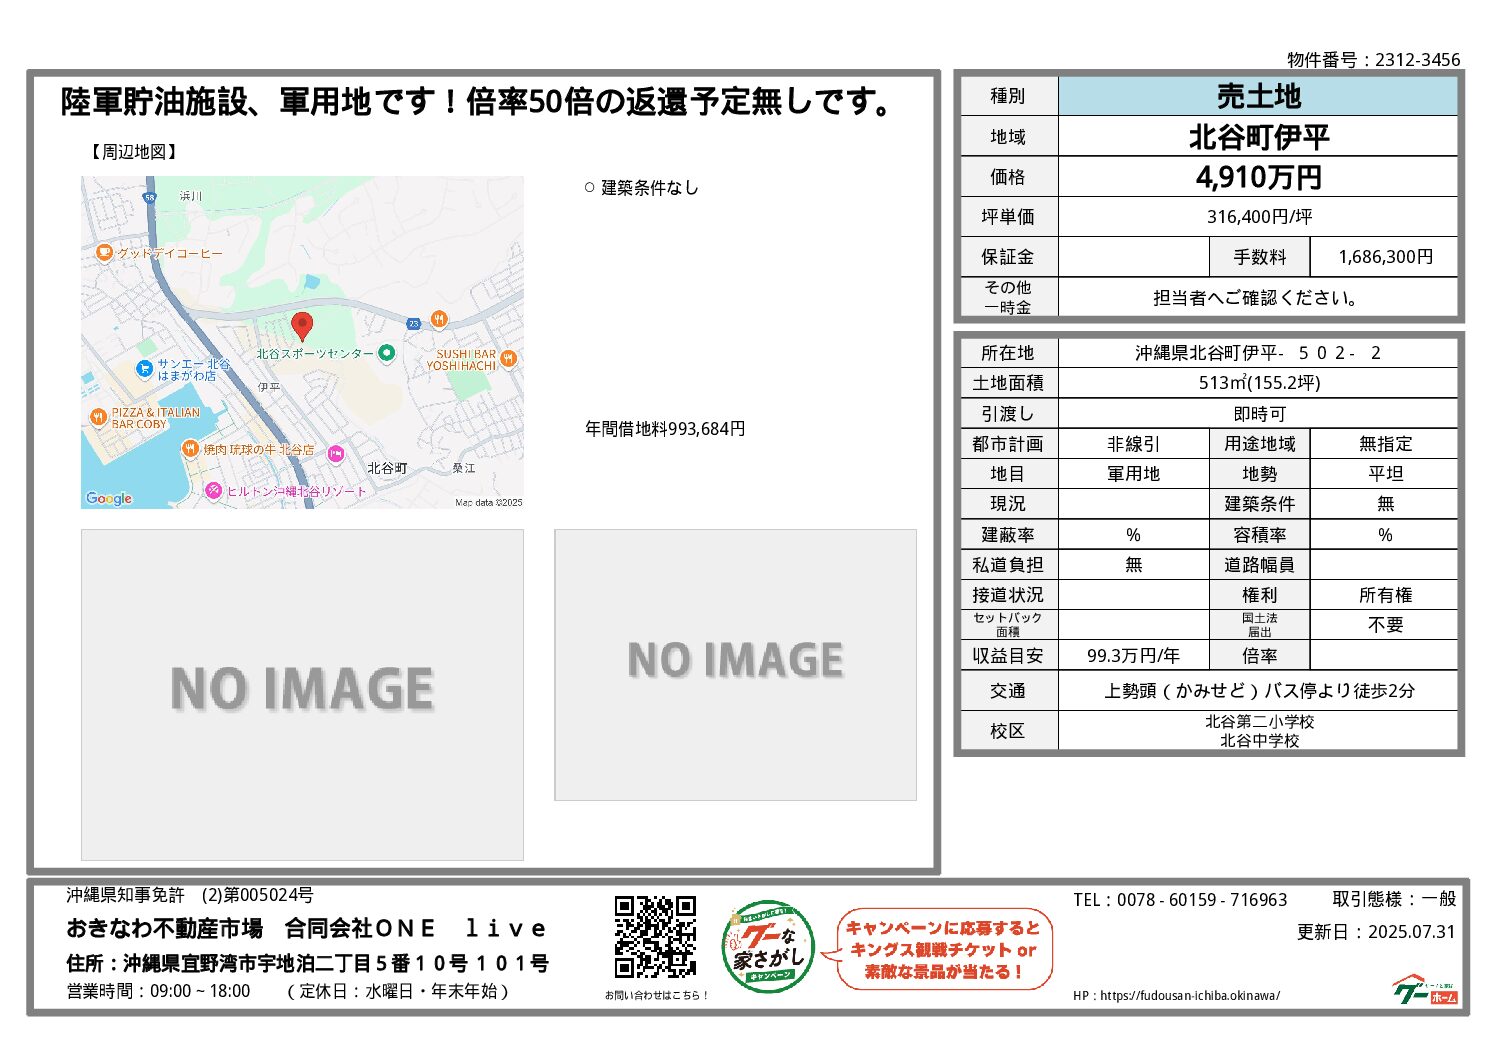Viewport: 1497px width, 1058px height.
Task: Click the 平坦 terrain value
Action: (x=1386, y=474)
